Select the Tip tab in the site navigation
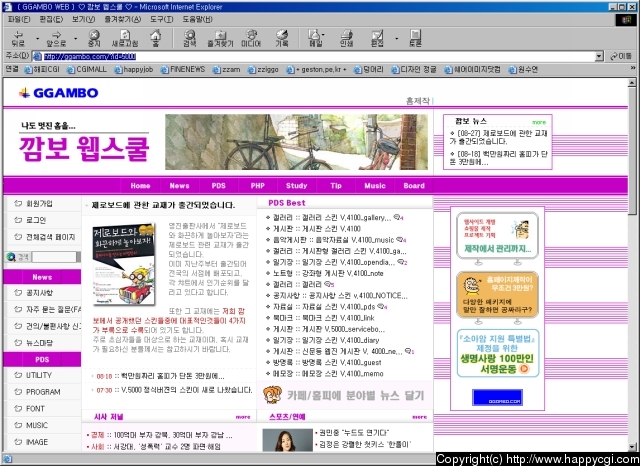This screenshot has height=466, width=640. click(x=336, y=186)
